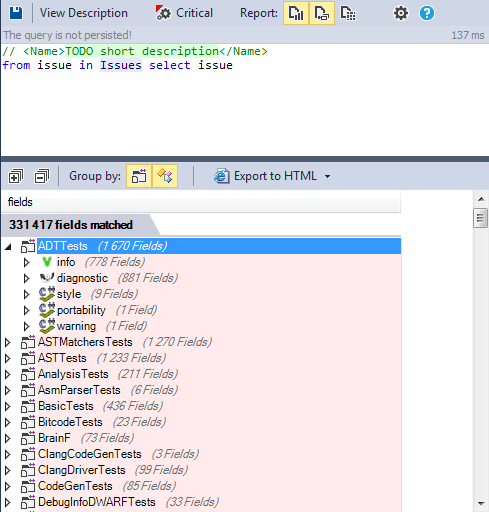The width and height of the screenshot is (489, 512).
Task: Open the Export to HTML dropdown arrow
Action: (328, 176)
